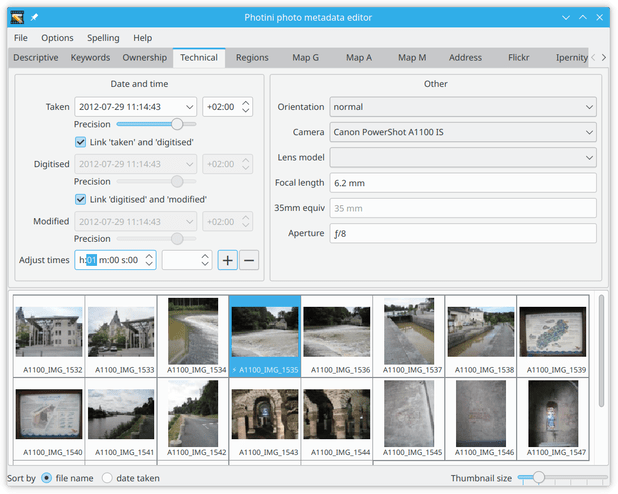Click the thumbnail strip vertical scrollbar
Screen dimensions: 618x494
(601, 351)
